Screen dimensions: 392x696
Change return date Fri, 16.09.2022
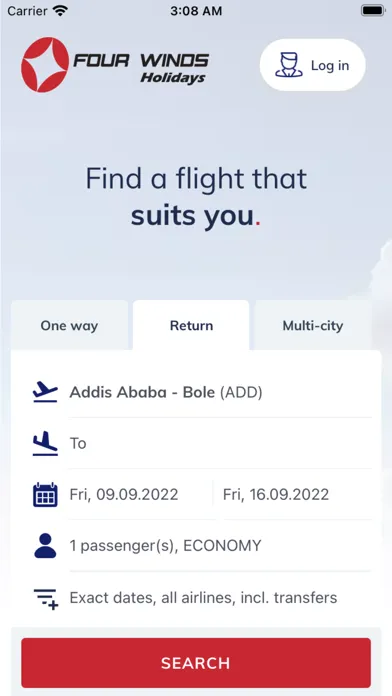297,494
